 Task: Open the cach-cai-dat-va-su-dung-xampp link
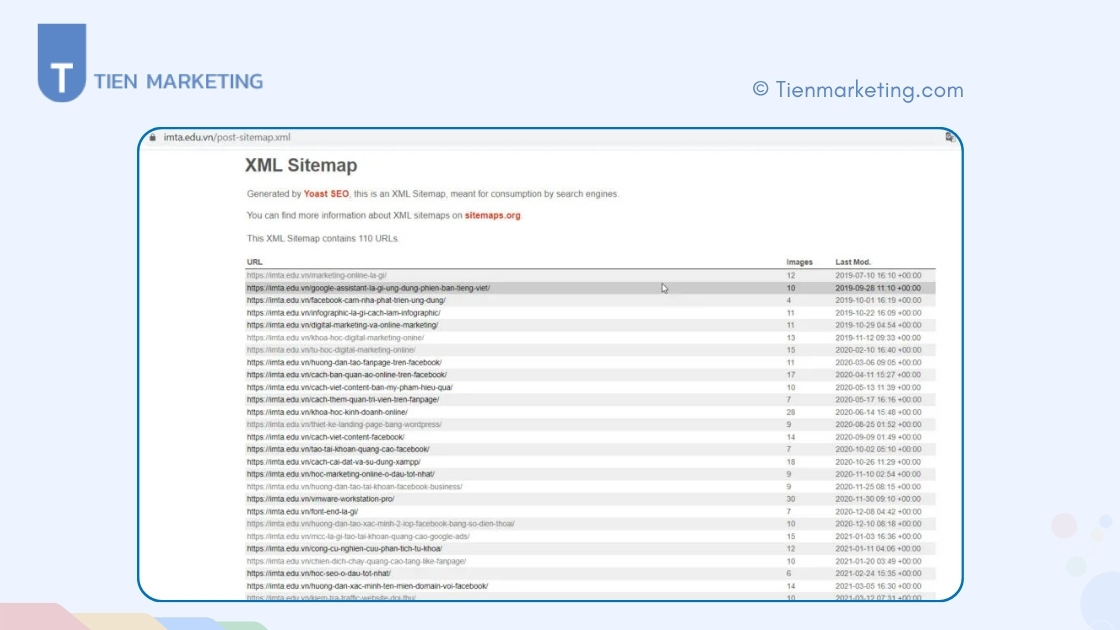[333, 462]
